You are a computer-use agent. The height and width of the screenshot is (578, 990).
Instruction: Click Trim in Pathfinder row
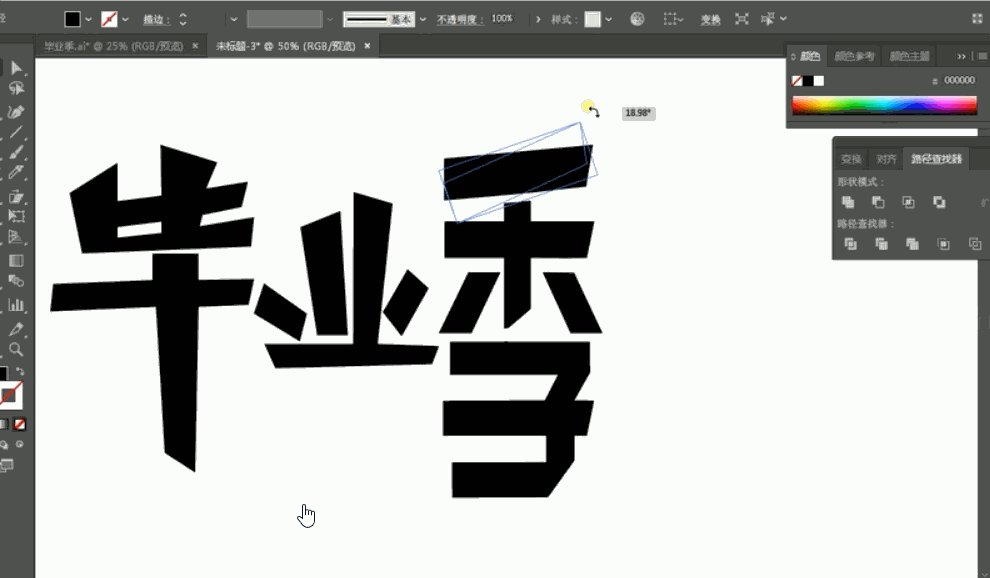(x=881, y=244)
